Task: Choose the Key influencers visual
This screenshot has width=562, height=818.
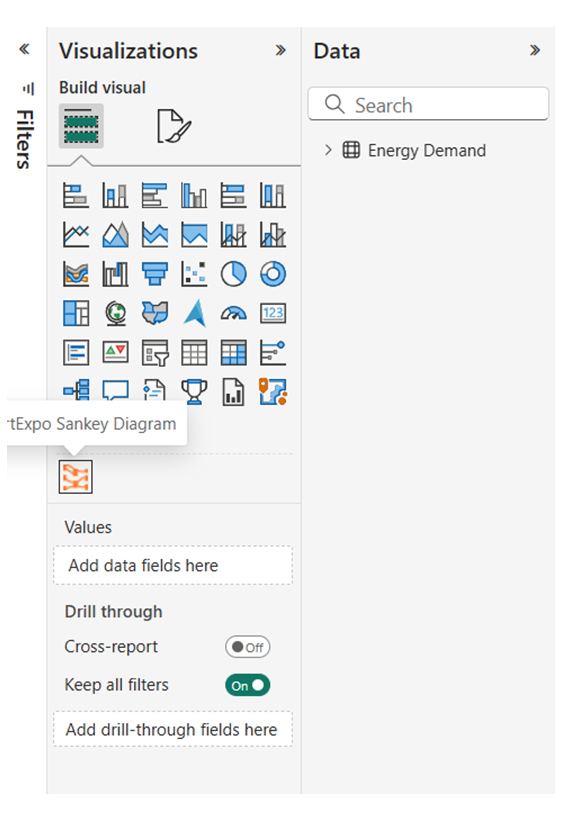Action: tap(273, 353)
